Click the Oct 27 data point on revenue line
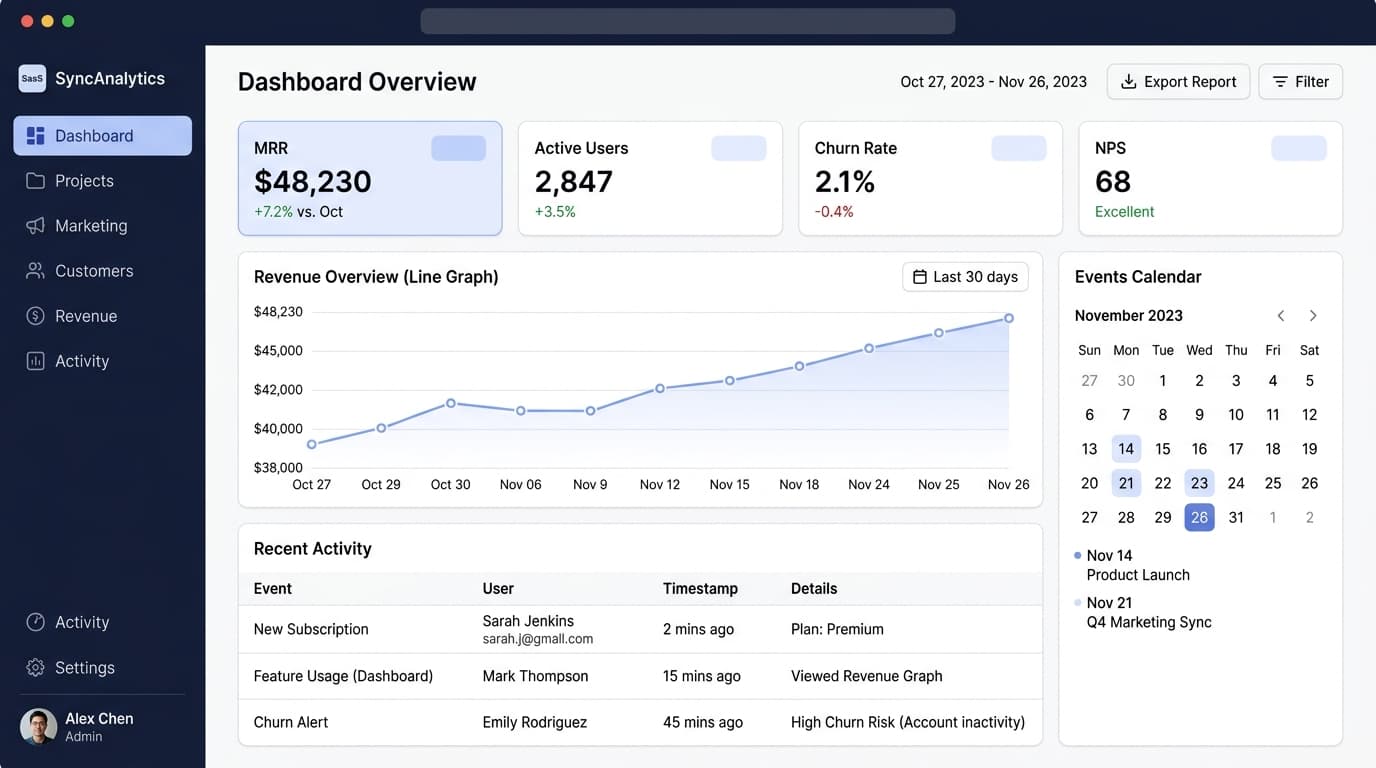1376x768 pixels. (x=312, y=444)
